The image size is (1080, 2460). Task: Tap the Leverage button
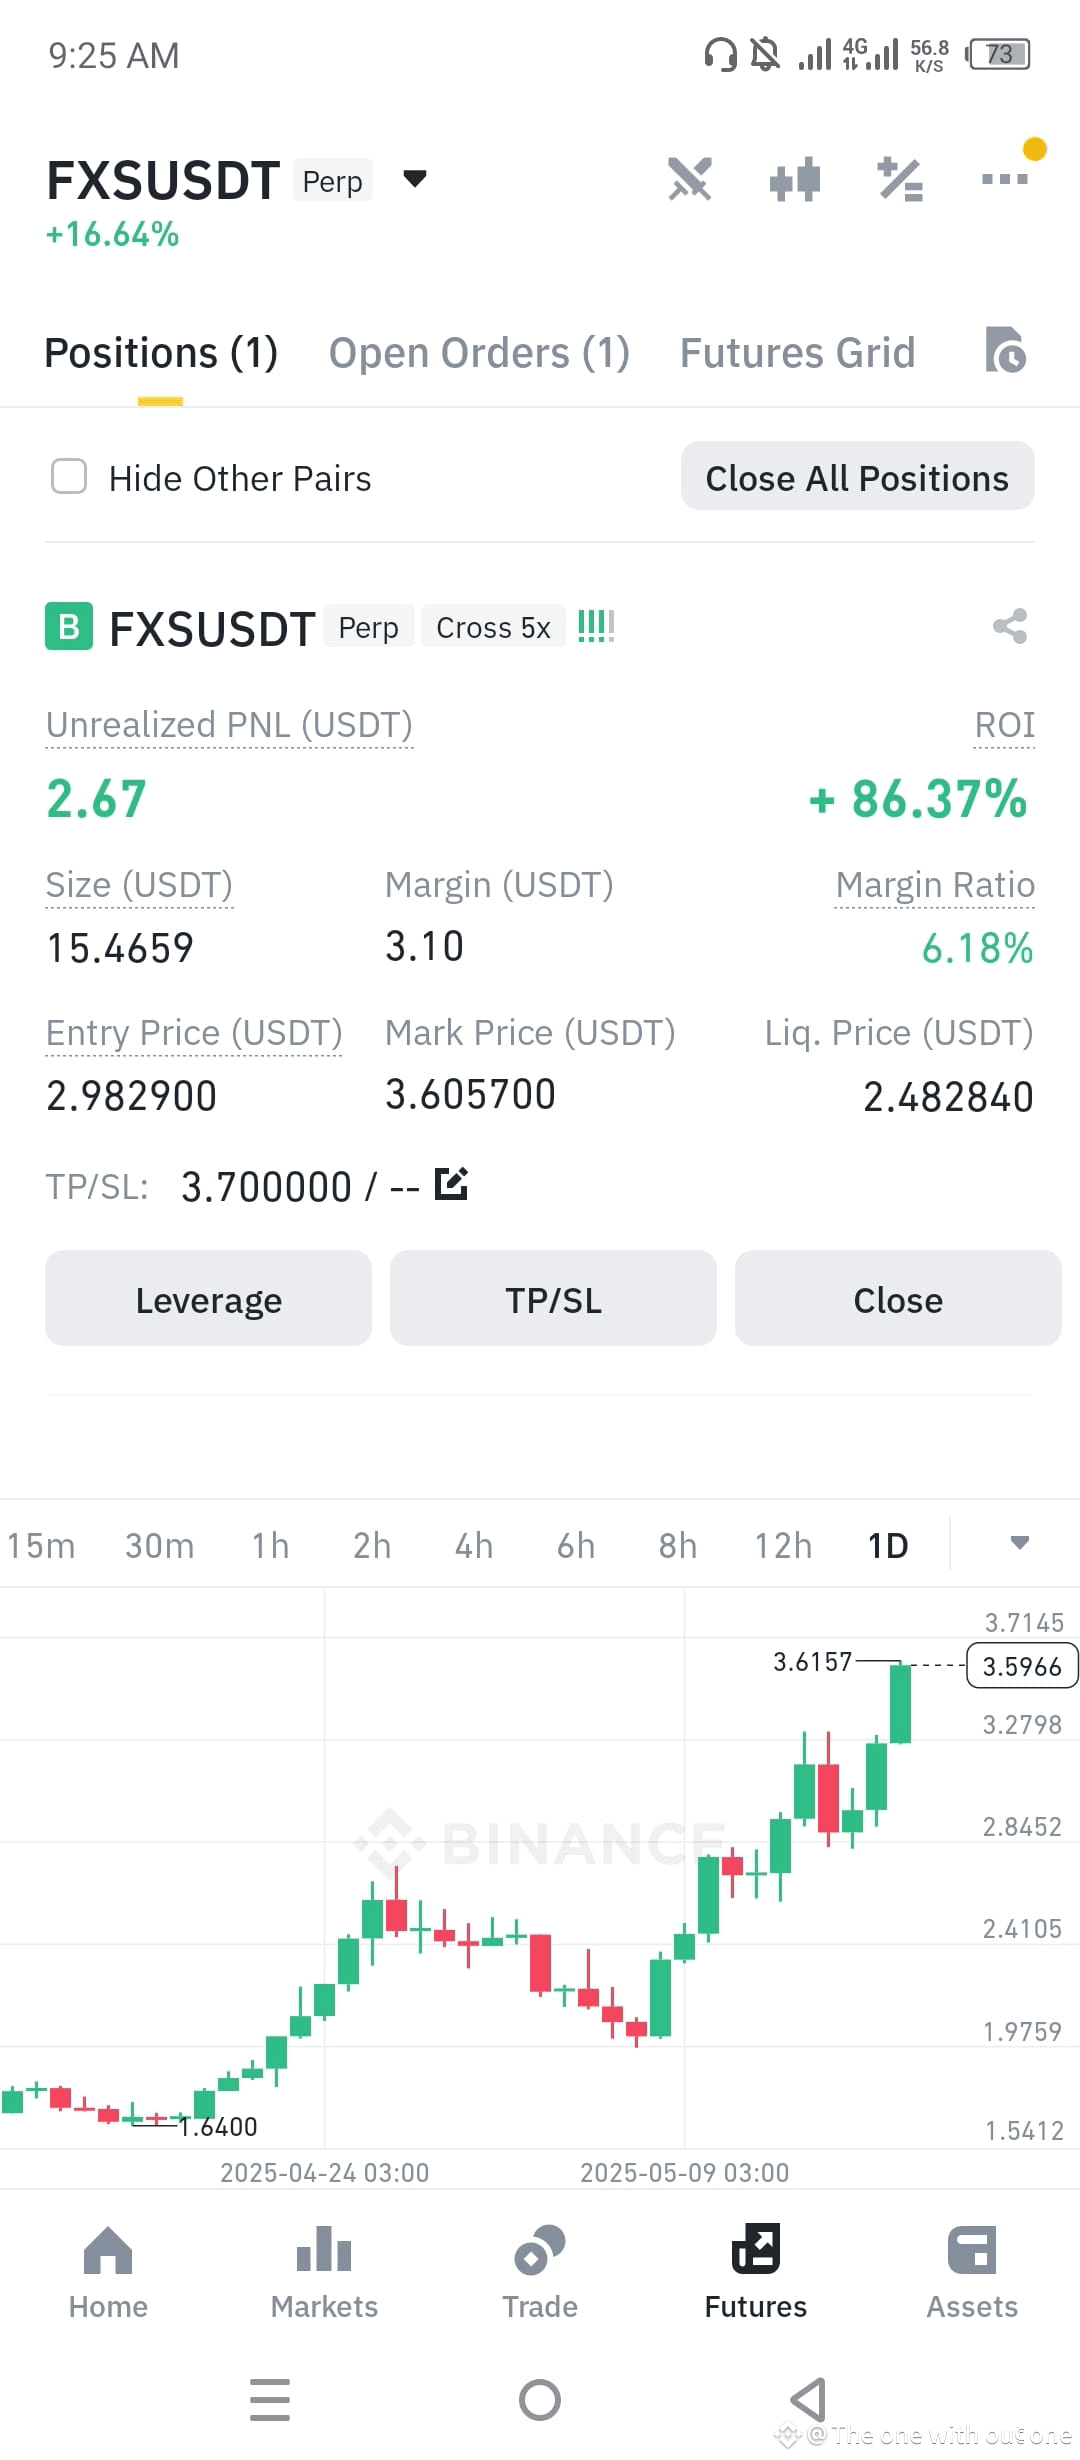208,1298
